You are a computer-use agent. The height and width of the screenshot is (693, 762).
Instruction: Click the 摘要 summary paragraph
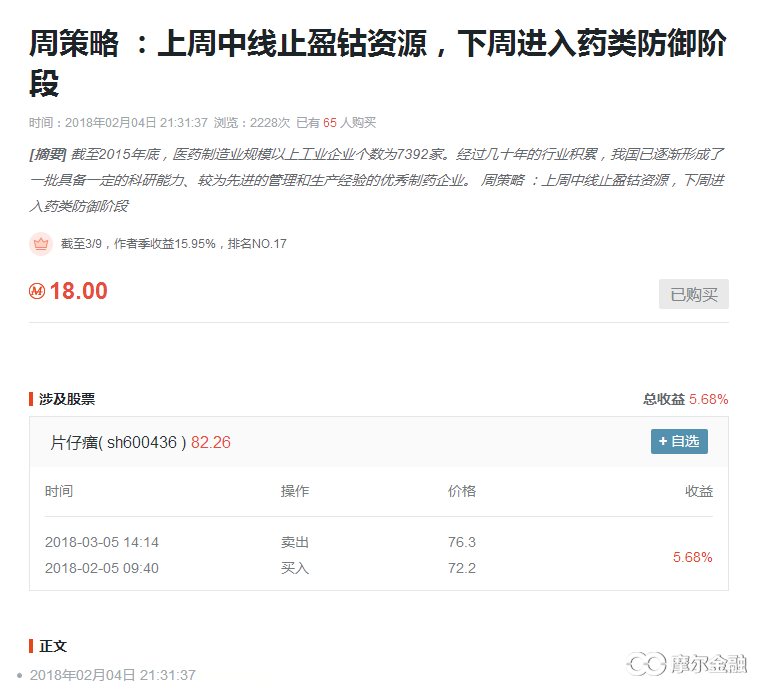tap(377, 180)
